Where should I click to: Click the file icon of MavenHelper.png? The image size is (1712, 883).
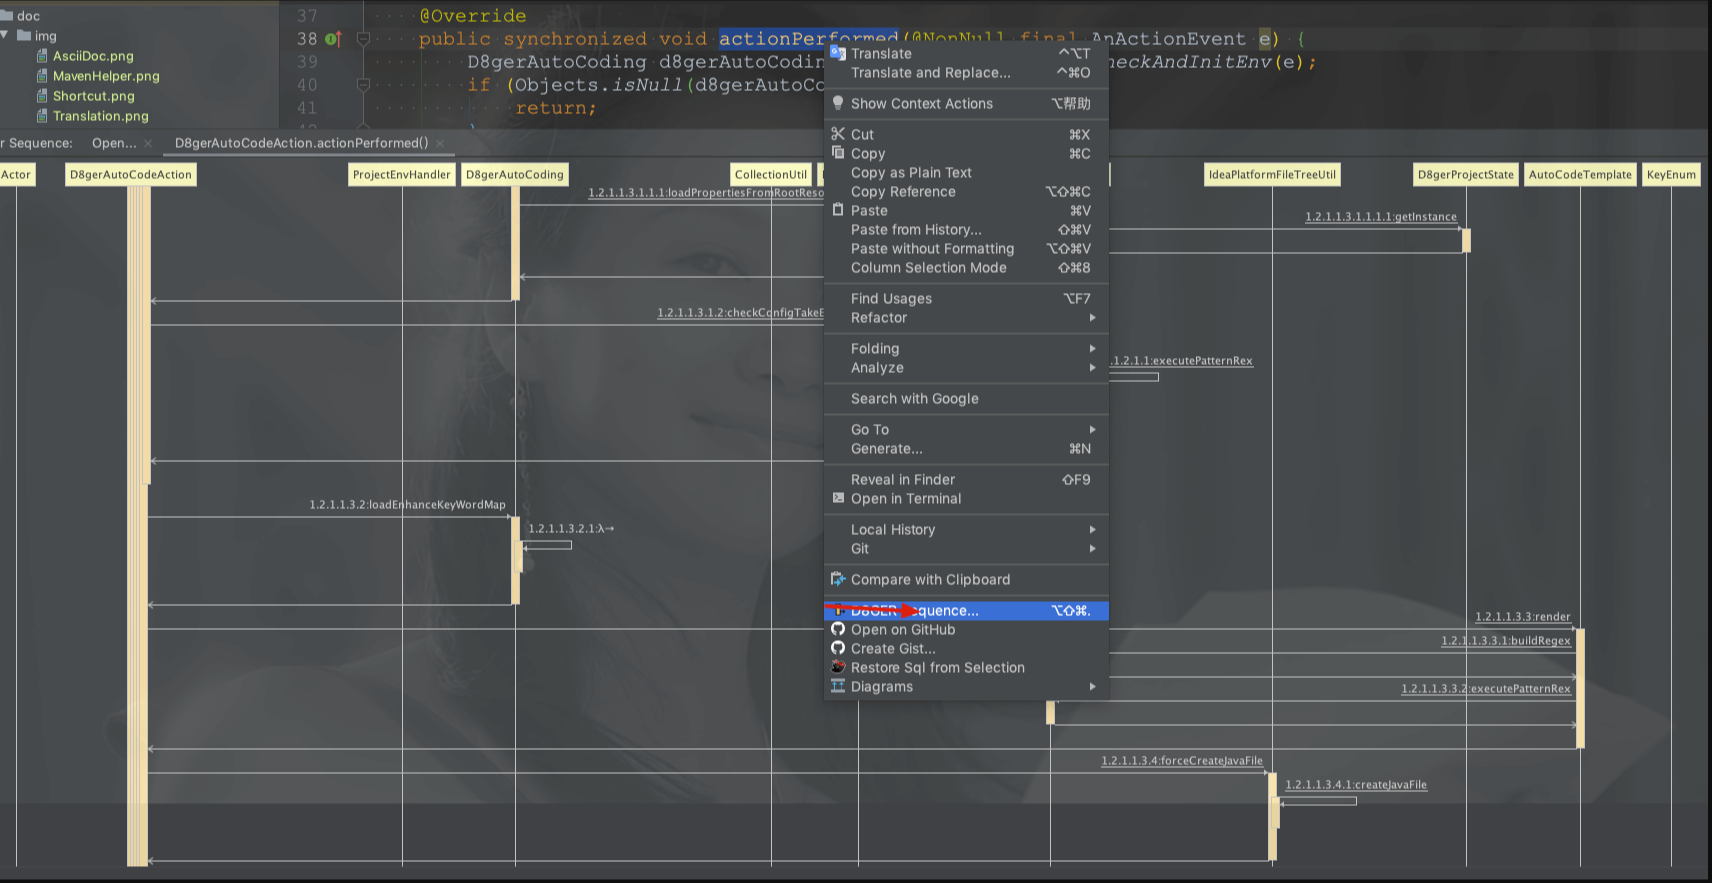(x=42, y=76)
